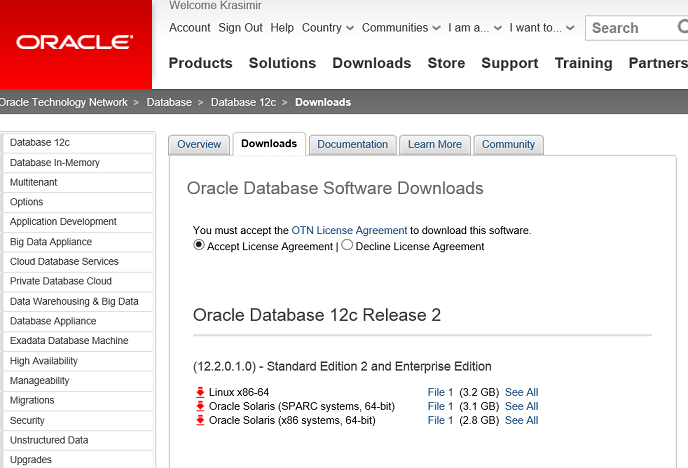The image size is (688, 468).
Task: Open the OTN License Agreement link
Action: (x=349, y=230)
